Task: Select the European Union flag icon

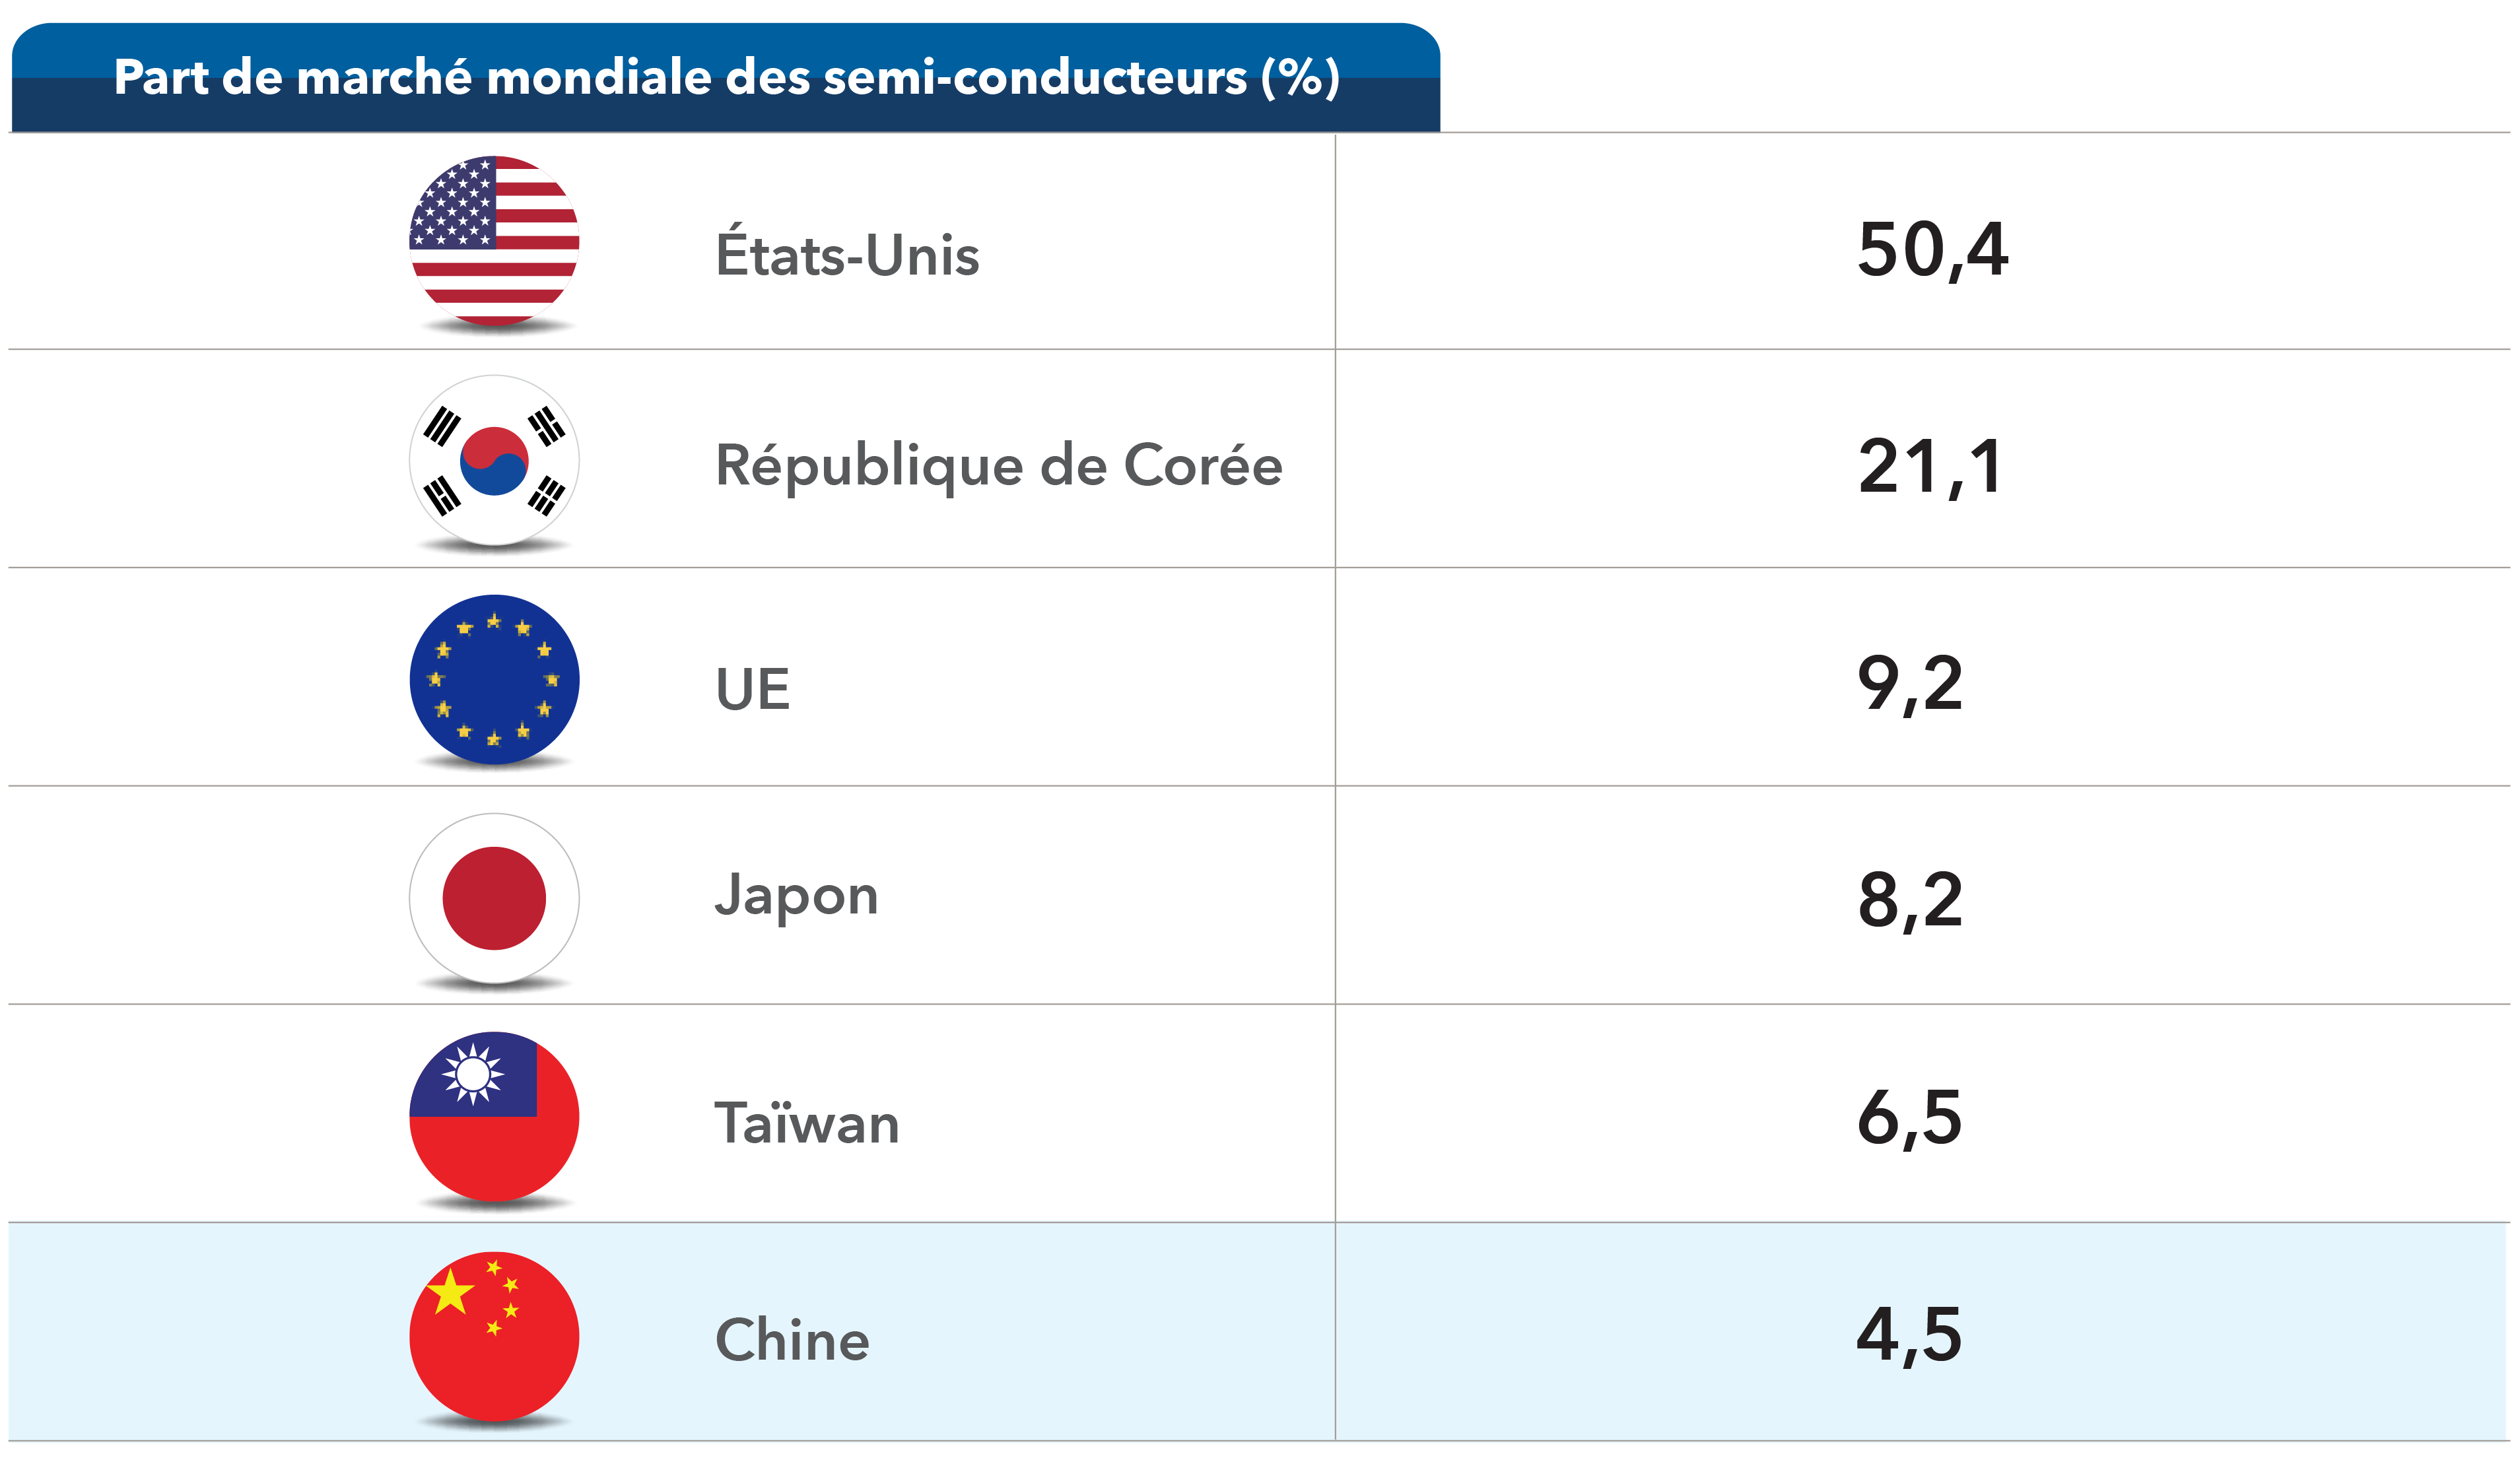Action: [494, 680]
